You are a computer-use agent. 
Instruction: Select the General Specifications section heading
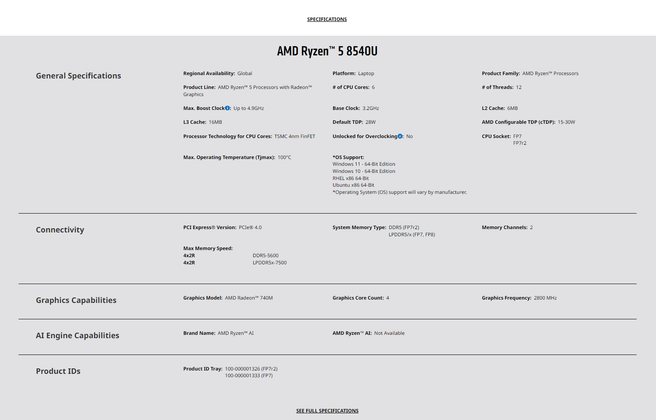[x=78, y=76]
